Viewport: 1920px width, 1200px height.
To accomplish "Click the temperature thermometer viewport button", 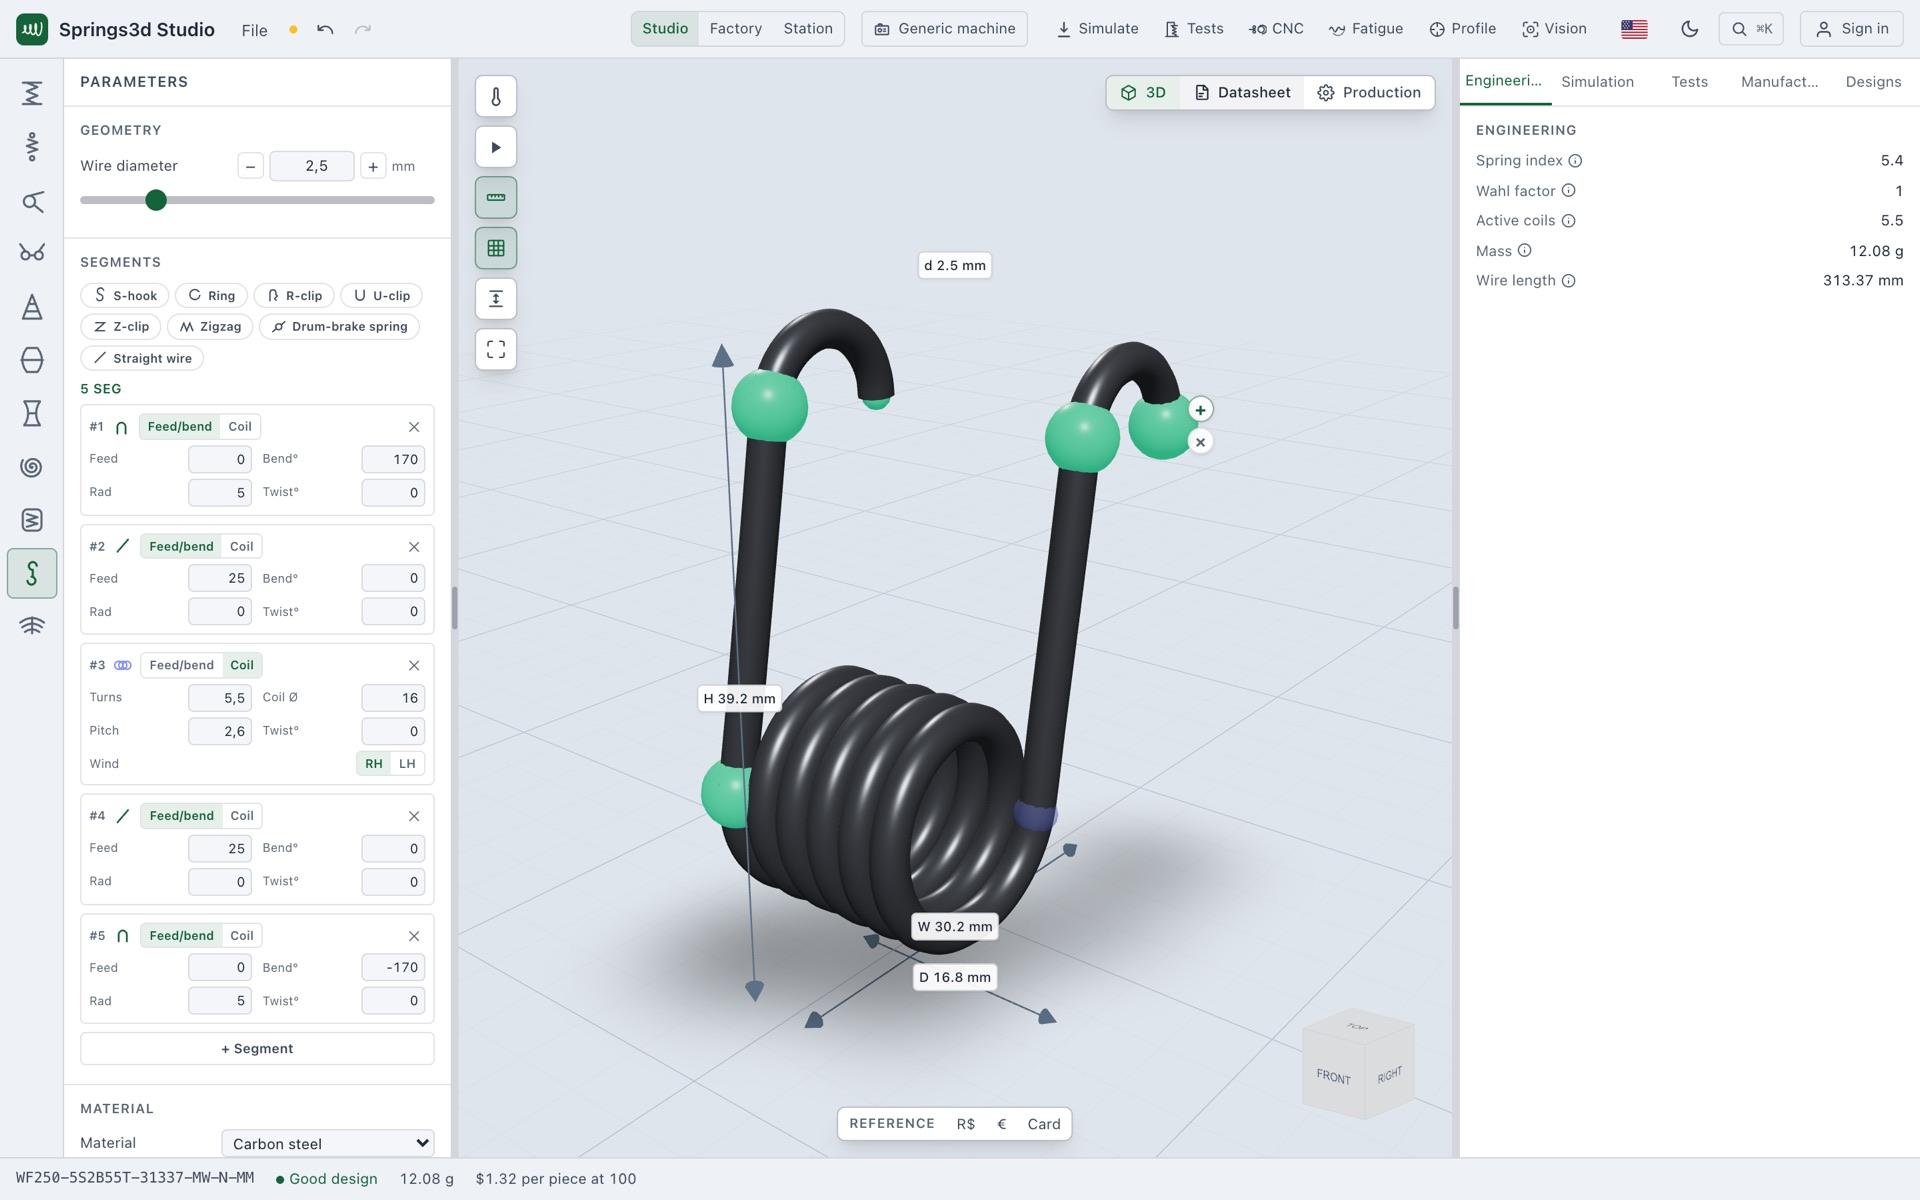I will 496,97.
